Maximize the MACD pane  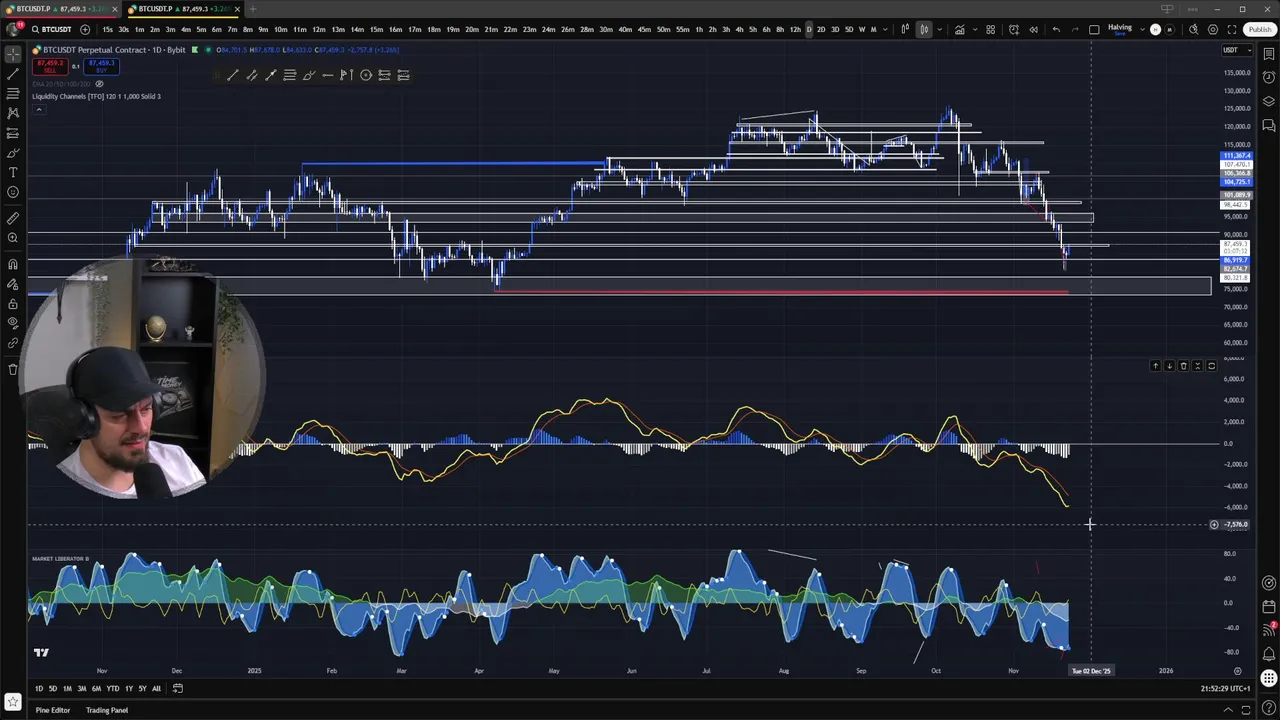pyautogui.click(x=1211, y=366)
